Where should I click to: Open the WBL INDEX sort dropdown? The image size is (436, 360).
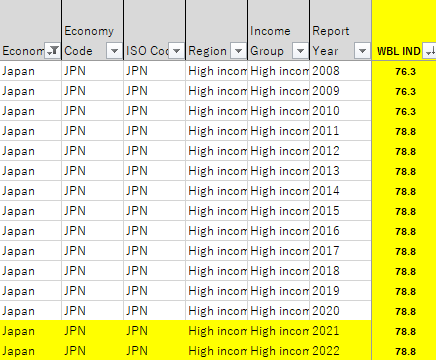point(430,51)
